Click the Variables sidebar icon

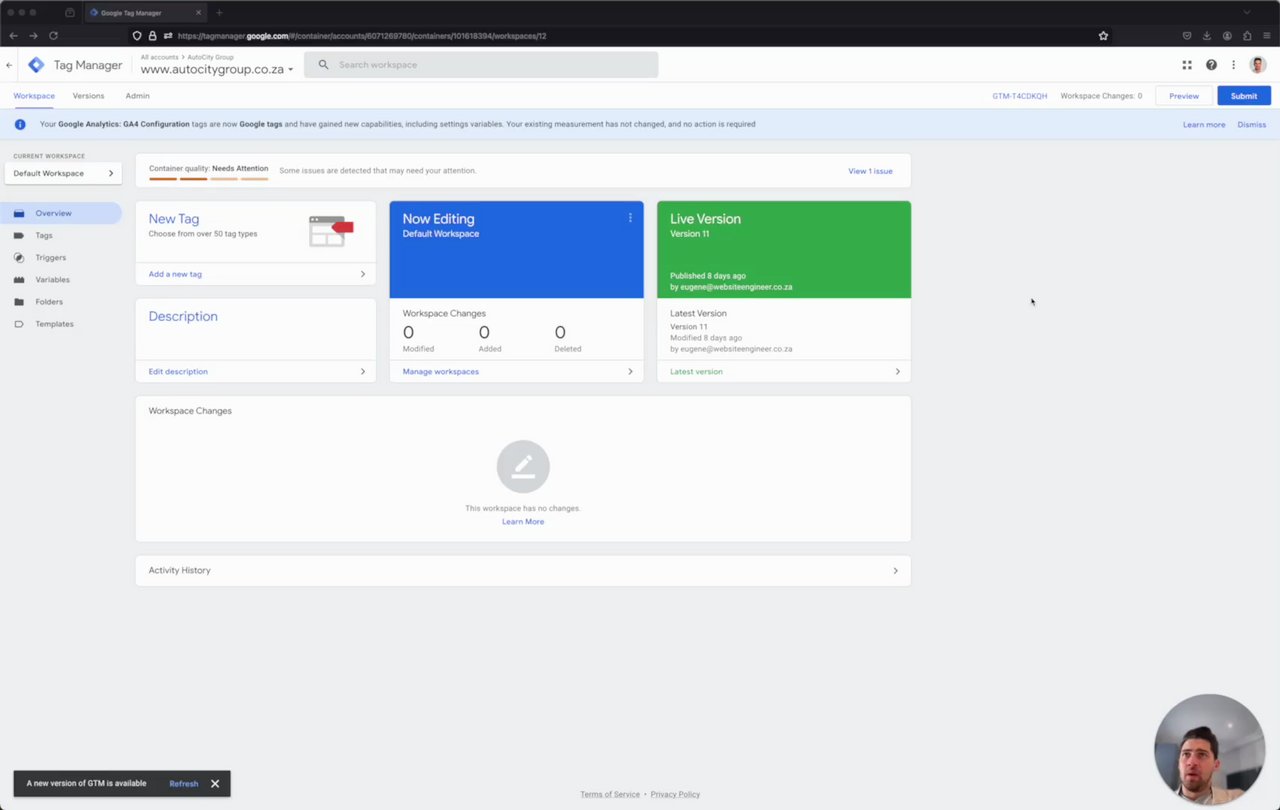click(x=19, y=279)
